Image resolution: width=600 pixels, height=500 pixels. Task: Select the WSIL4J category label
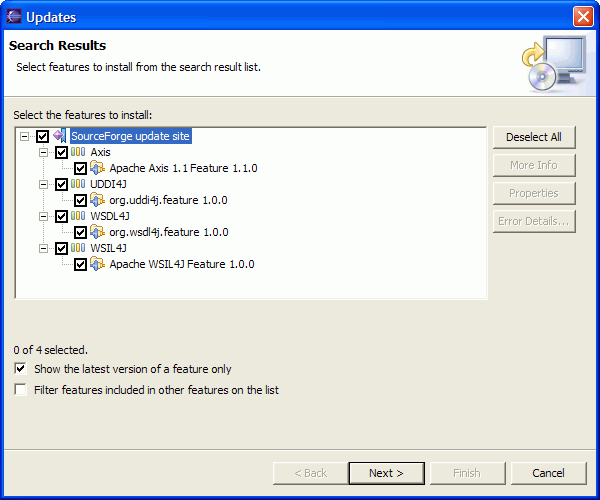108,248
